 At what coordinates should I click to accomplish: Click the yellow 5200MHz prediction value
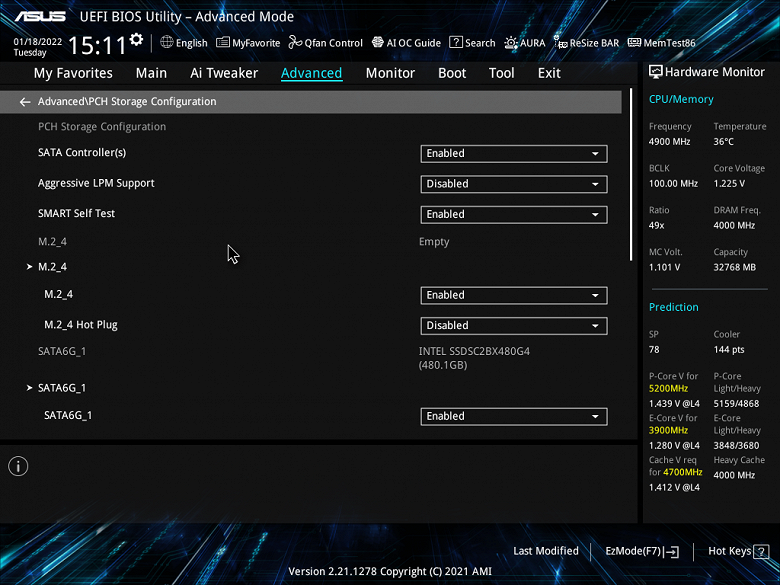(668, 389)
